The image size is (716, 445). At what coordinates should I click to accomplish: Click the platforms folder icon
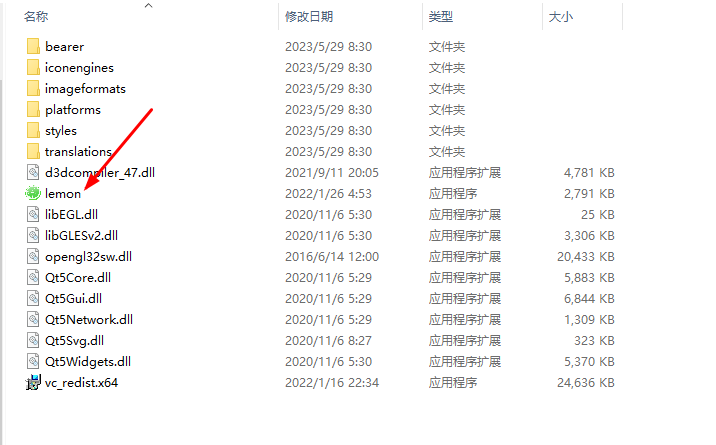click(33, 110)
